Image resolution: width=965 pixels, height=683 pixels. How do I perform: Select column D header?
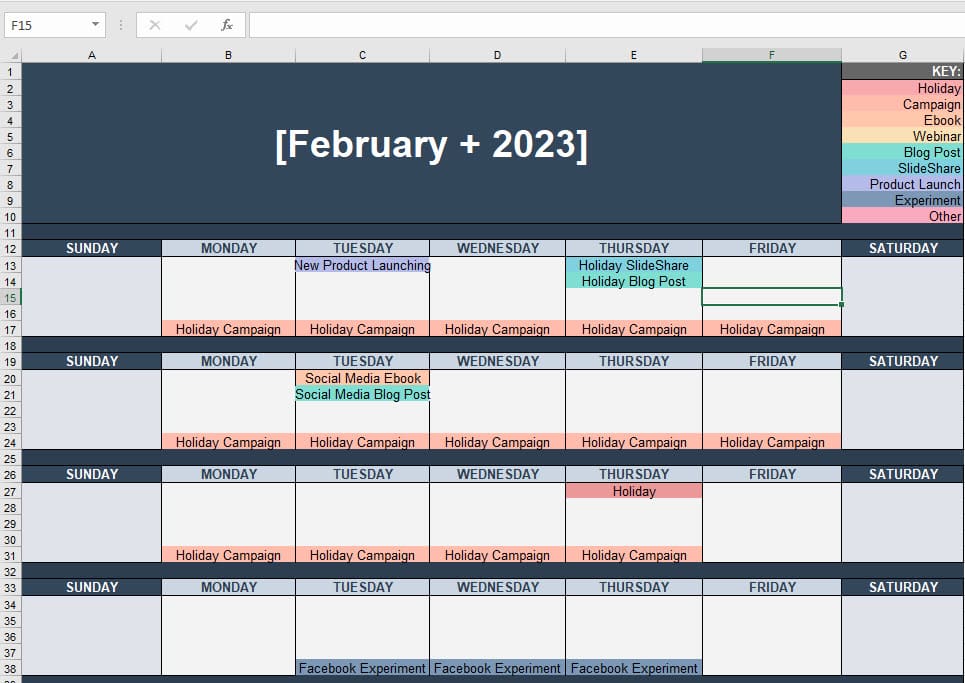click(497, 55)
